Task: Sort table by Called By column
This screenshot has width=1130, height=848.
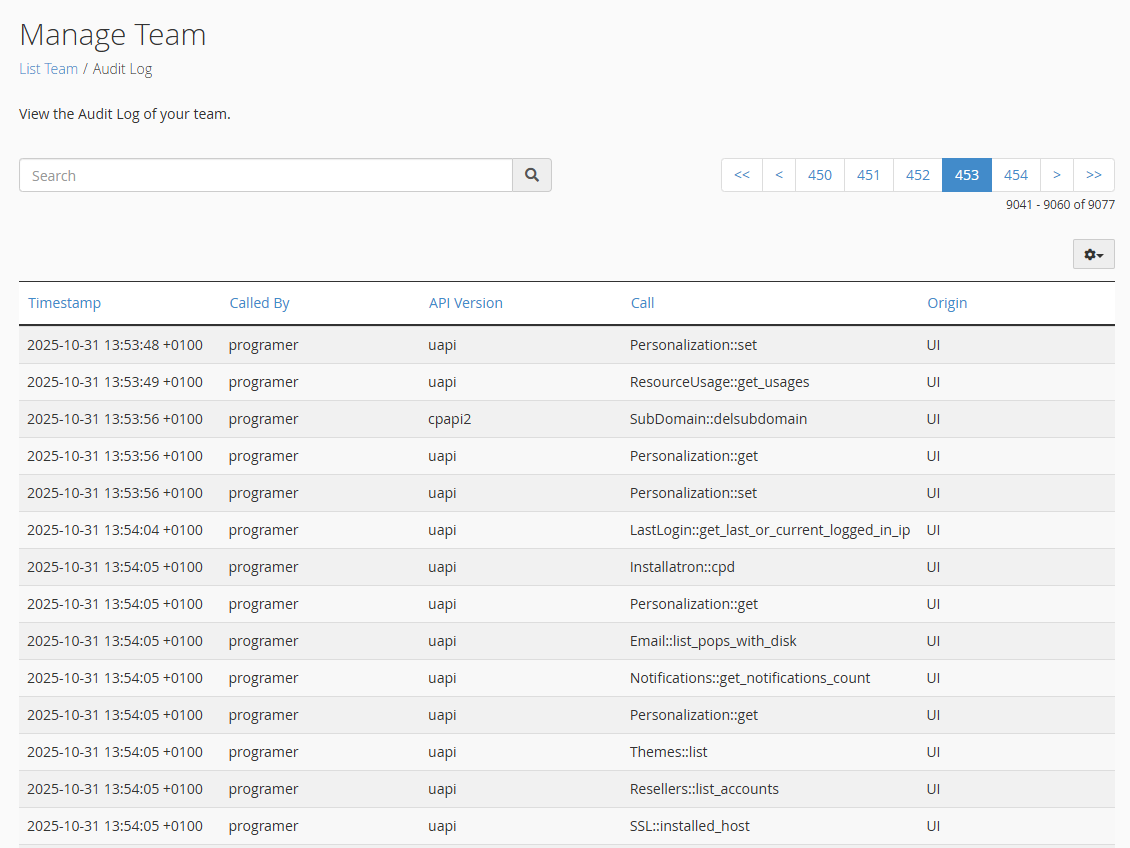Action: [259, 303]
